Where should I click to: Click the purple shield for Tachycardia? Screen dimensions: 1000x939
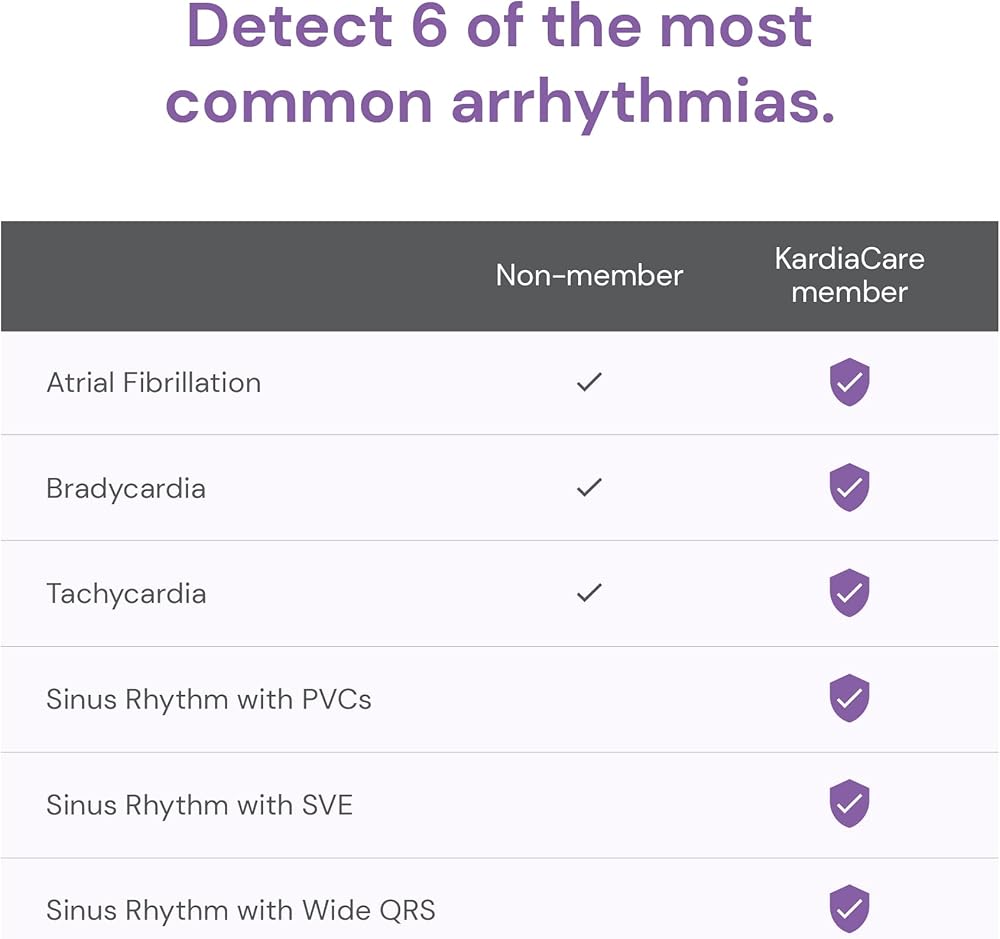[849, 593]
